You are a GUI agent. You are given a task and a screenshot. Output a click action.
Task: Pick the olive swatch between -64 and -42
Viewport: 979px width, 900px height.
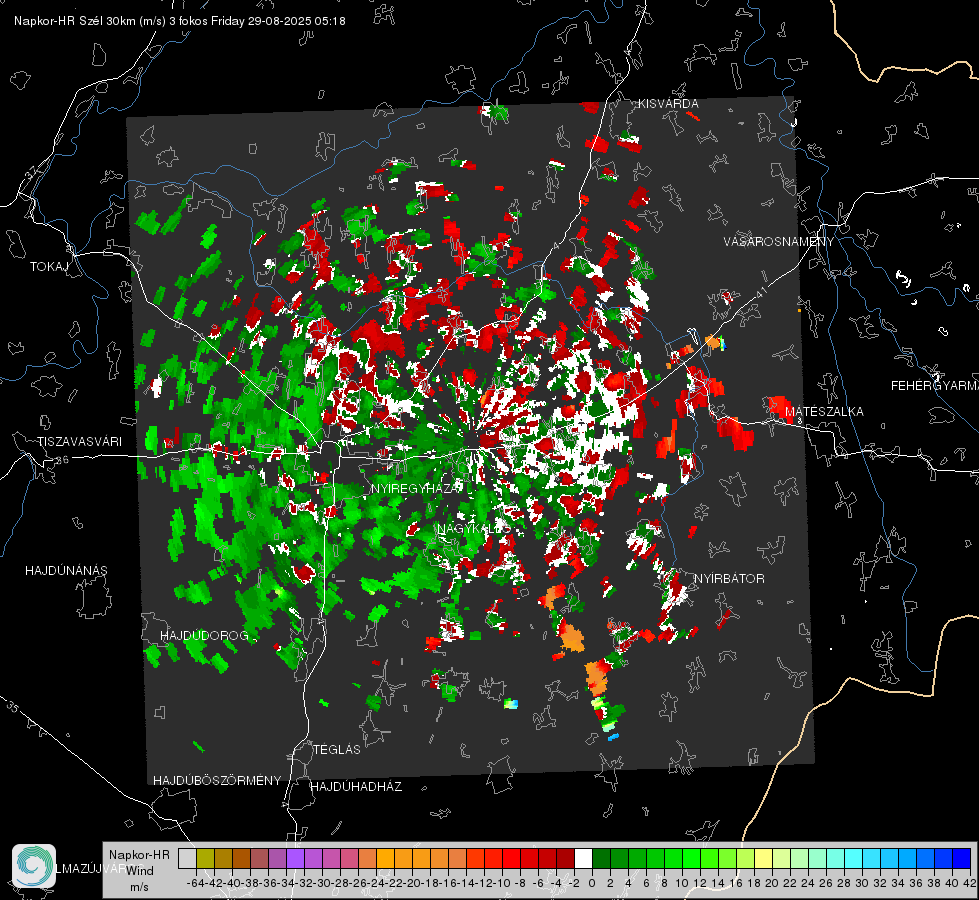(205, 858)
